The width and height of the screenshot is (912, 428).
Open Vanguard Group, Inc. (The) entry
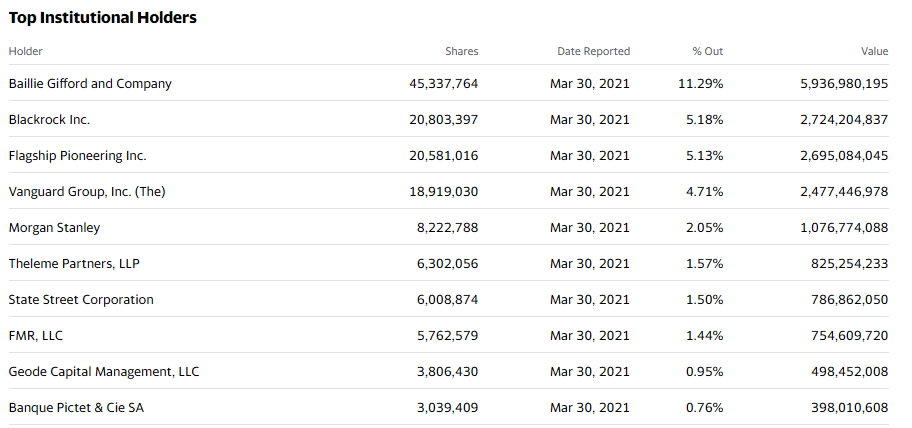[x=87, y=192]
